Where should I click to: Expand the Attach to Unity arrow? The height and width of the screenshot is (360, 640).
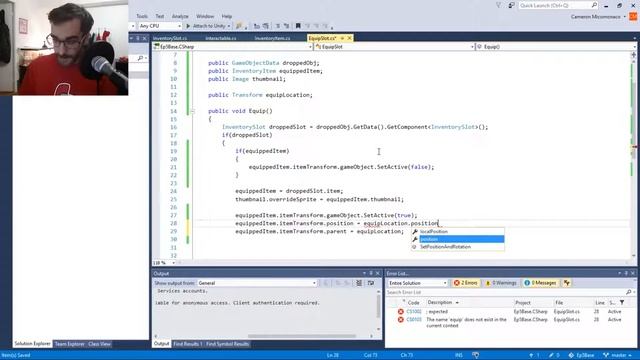[x=229, y=26]
